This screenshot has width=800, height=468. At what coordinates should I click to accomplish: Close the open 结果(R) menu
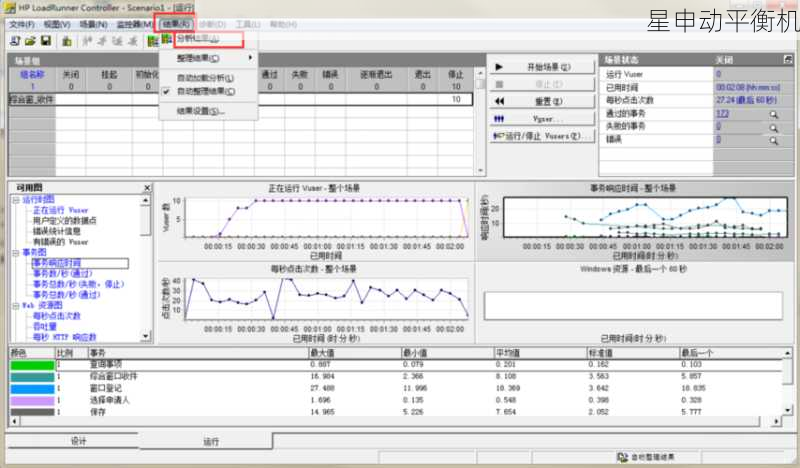coord(176,24)
